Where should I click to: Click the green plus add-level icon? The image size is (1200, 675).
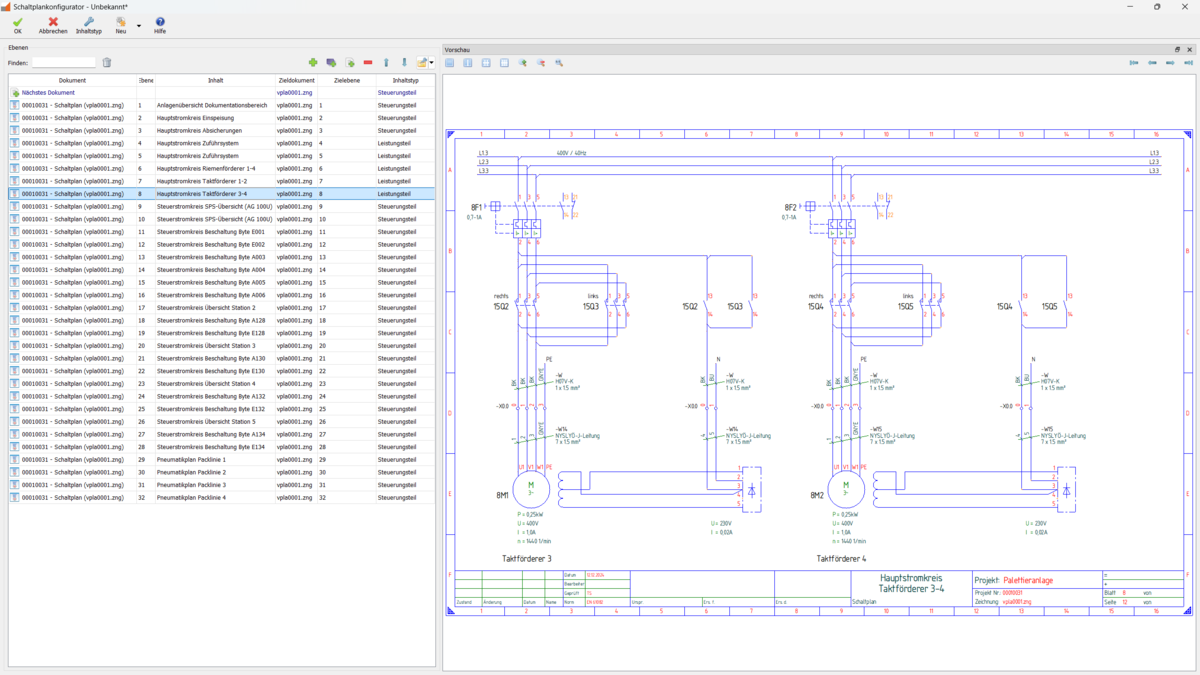tap(313, 63)
